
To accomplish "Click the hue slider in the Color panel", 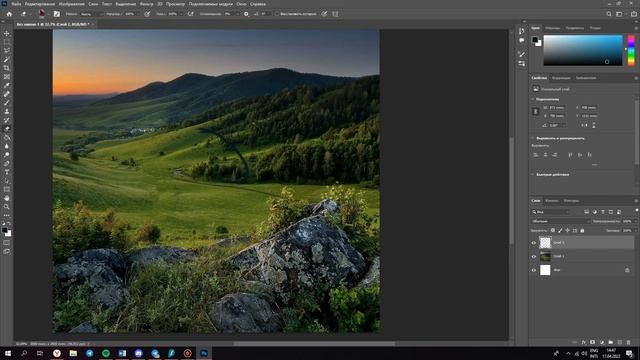I will 631,50.
